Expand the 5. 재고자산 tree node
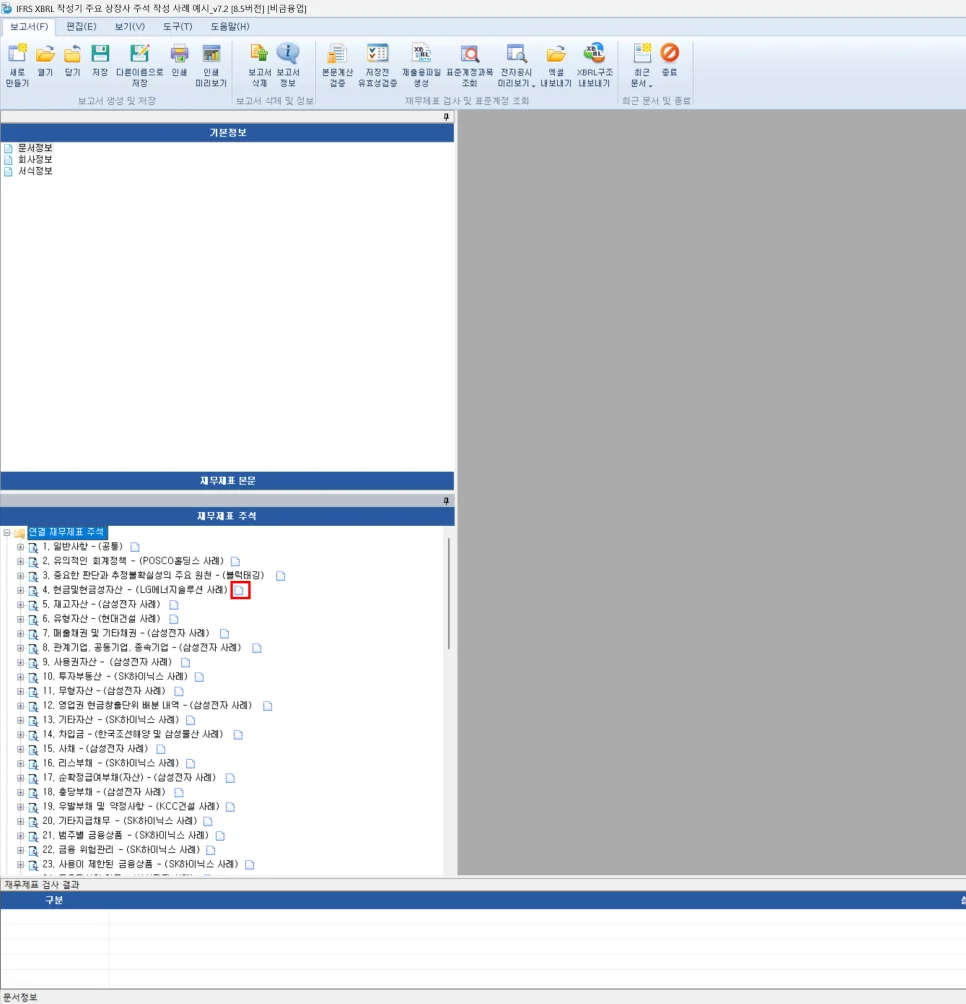Image resolution: width=966 pixels, height=1004 pixels. [20, 605]
